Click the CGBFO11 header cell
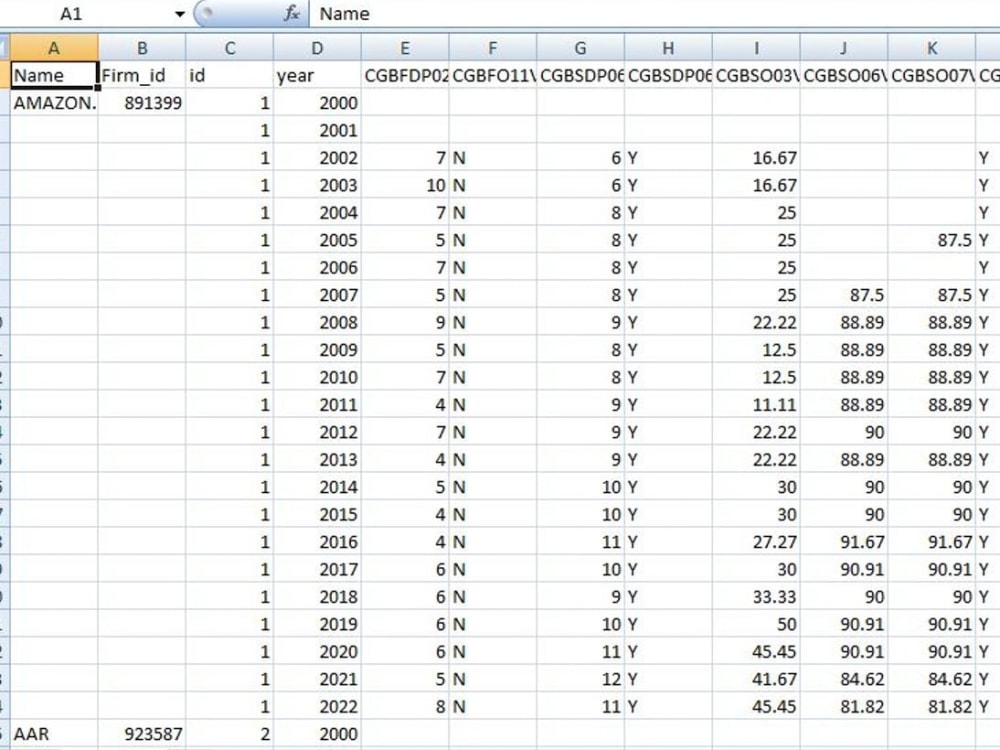Viewport: 1000px width, 750px height. [493, 75]
